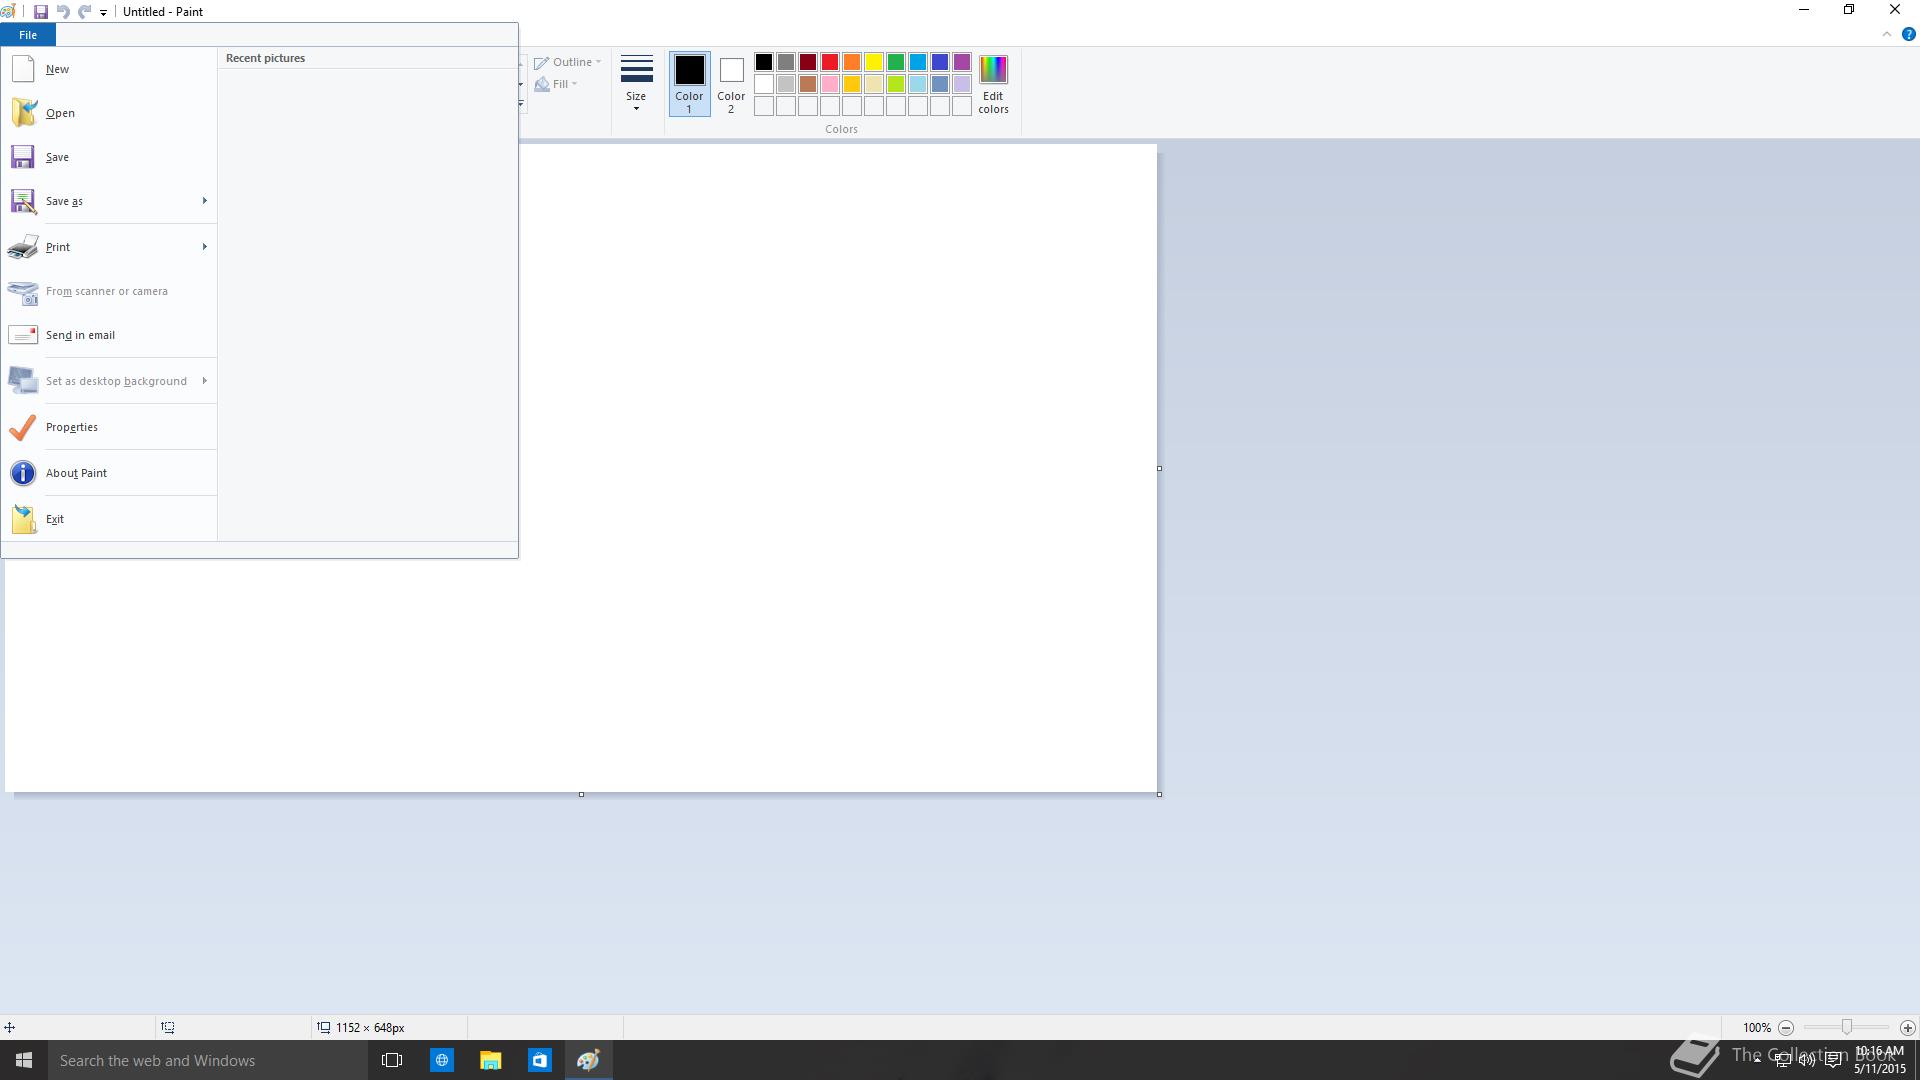The height and width of the screenshot is (1080, 1920).
Task: Click the zoom slider handle
Action: [x=1847, y=1028]
